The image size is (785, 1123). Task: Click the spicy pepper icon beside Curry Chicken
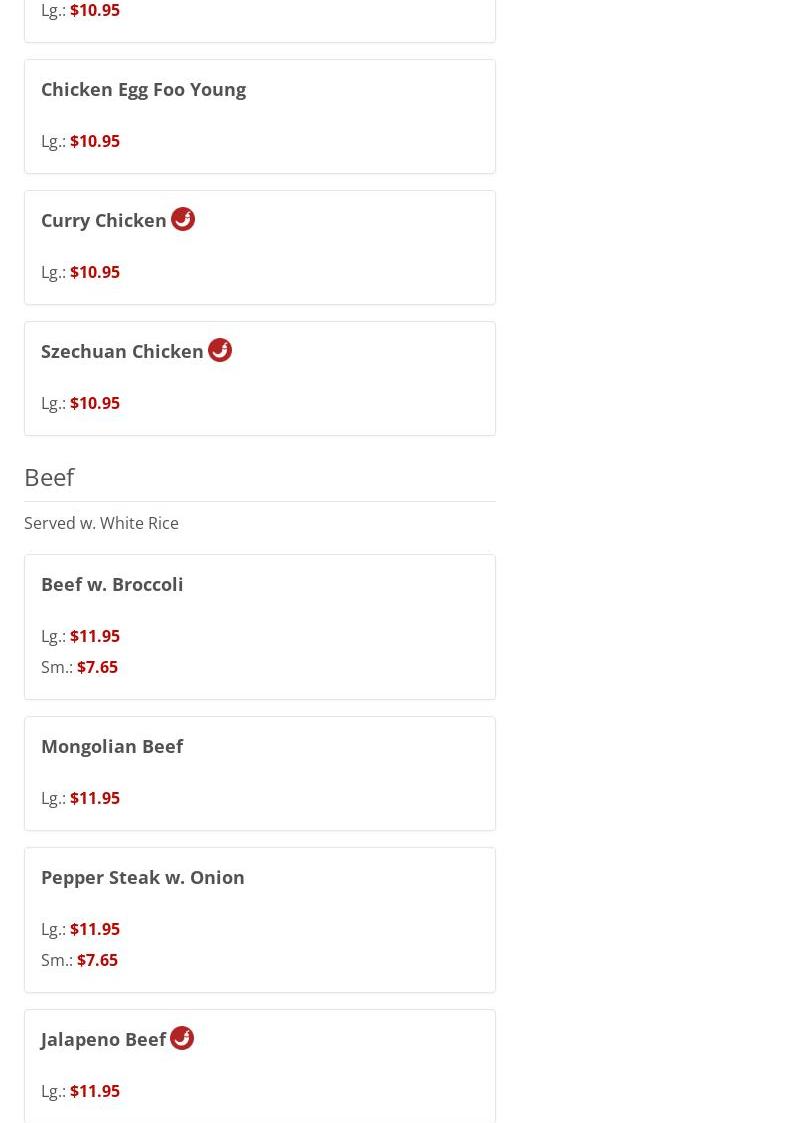pyautogui.click(x=183, y=219)
